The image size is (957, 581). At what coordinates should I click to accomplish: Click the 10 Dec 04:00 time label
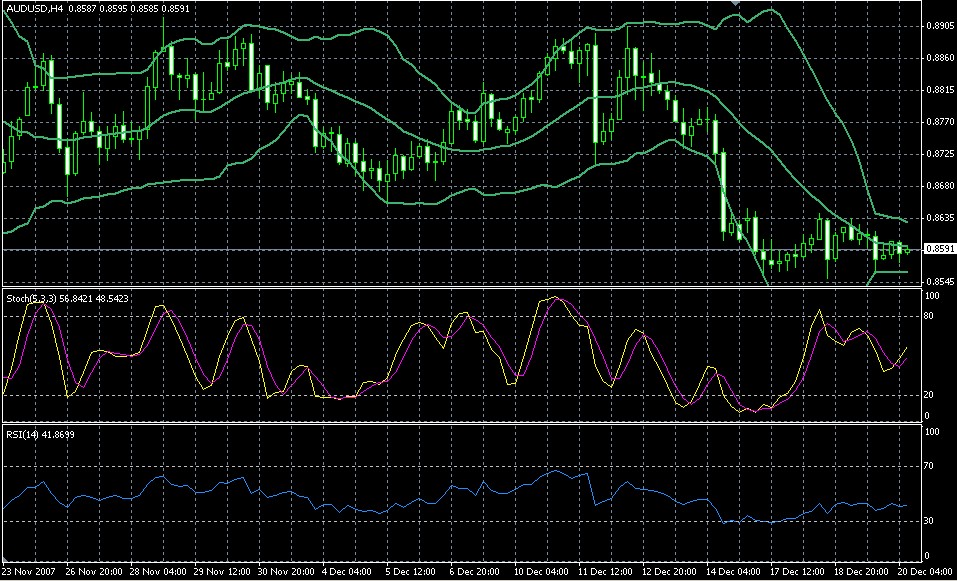click(542, 572)
